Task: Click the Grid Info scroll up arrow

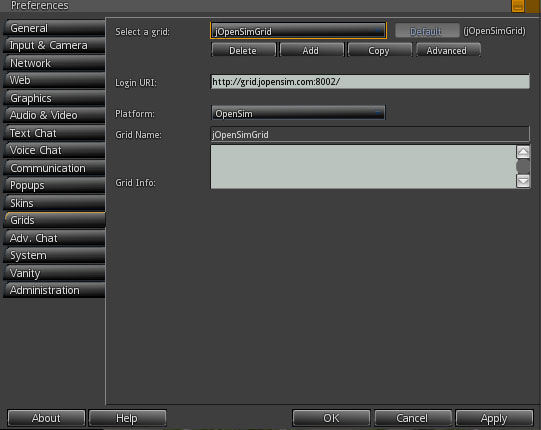Action: point(523,152)
